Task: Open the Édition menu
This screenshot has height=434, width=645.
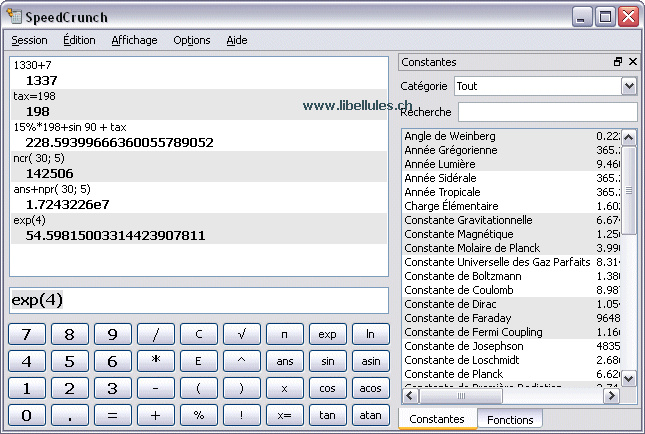Action: pyautogui.click(x=79, y=40)
